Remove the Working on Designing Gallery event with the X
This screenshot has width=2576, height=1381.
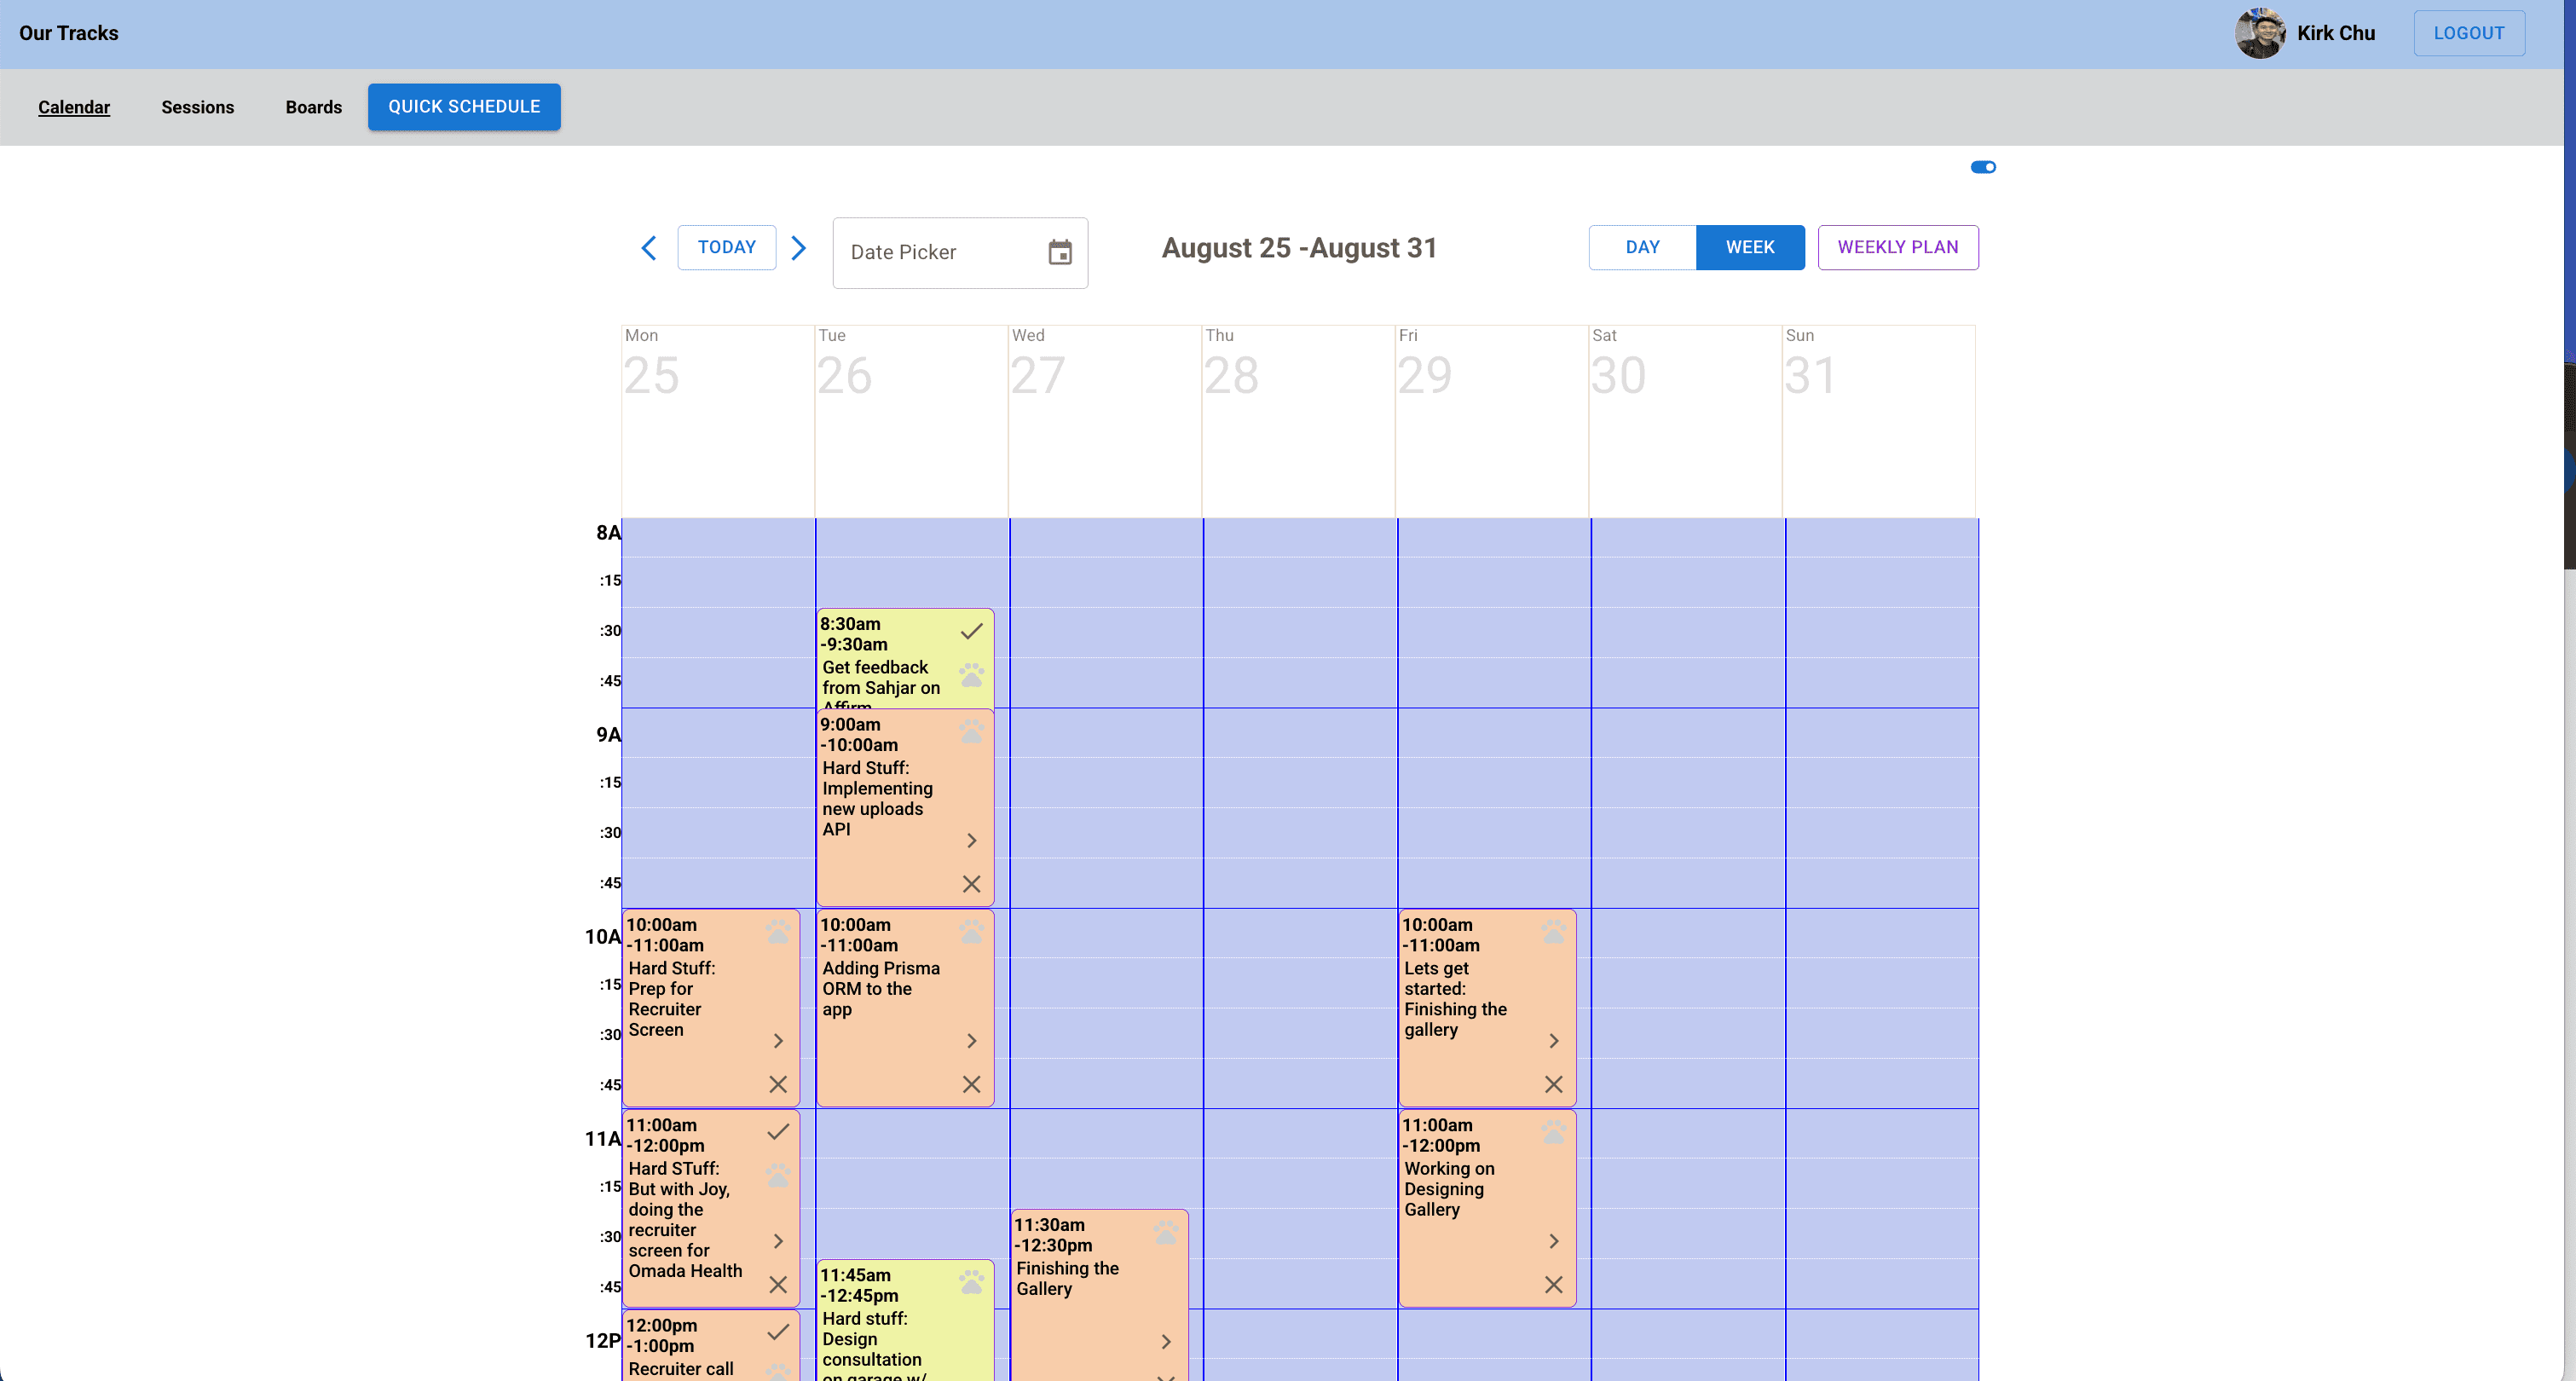click(x=1553, y=1284)
